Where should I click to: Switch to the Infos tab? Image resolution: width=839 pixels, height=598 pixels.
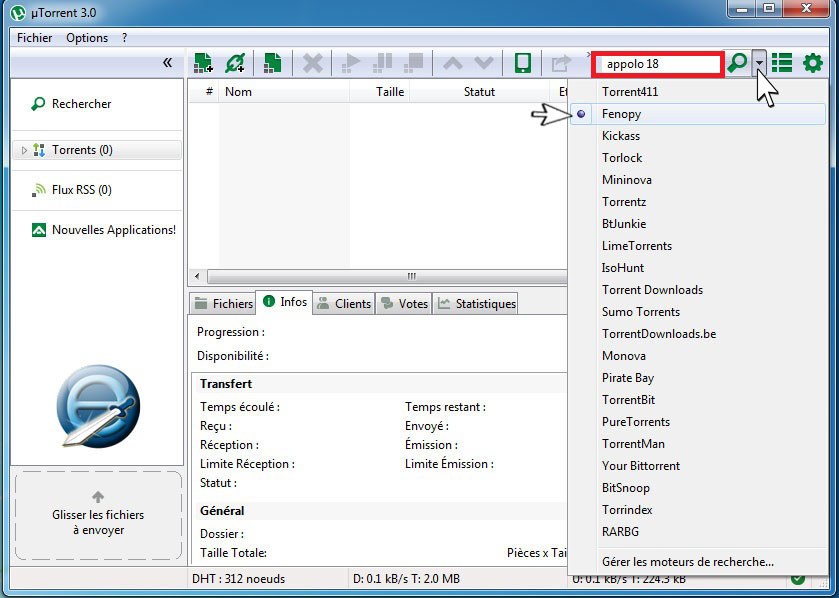point(284,302)
